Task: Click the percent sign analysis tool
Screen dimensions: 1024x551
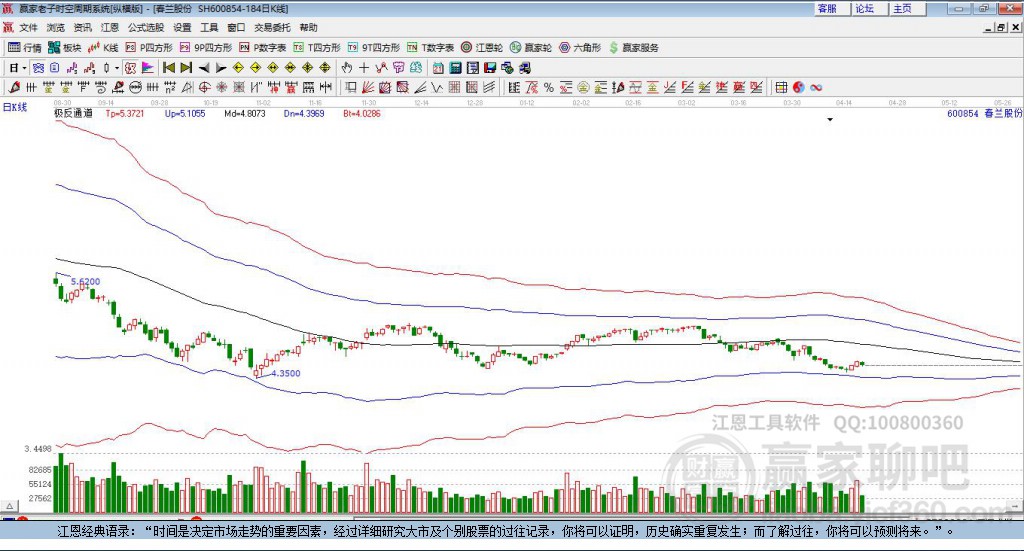Action: point(549,87)
